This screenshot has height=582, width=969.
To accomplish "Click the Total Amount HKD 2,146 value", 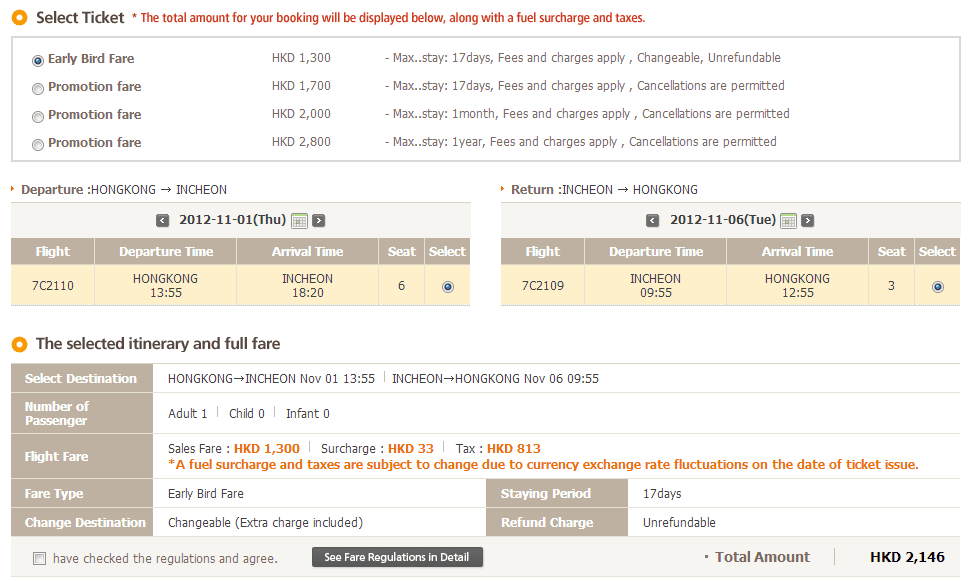I will (x=907, y=557).
